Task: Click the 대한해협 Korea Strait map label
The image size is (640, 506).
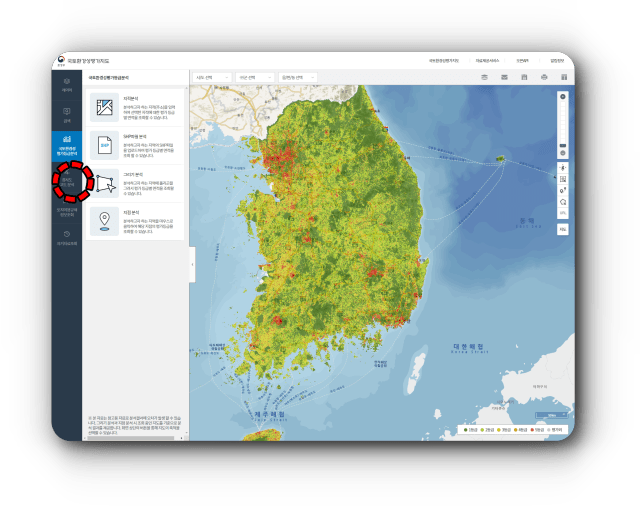Action: [469, 348]
